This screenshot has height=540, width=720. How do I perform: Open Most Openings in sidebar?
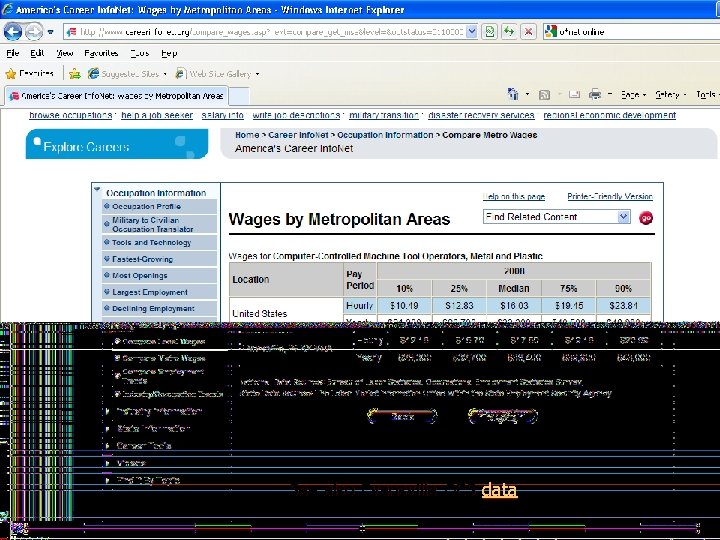(x=159, y=276)
